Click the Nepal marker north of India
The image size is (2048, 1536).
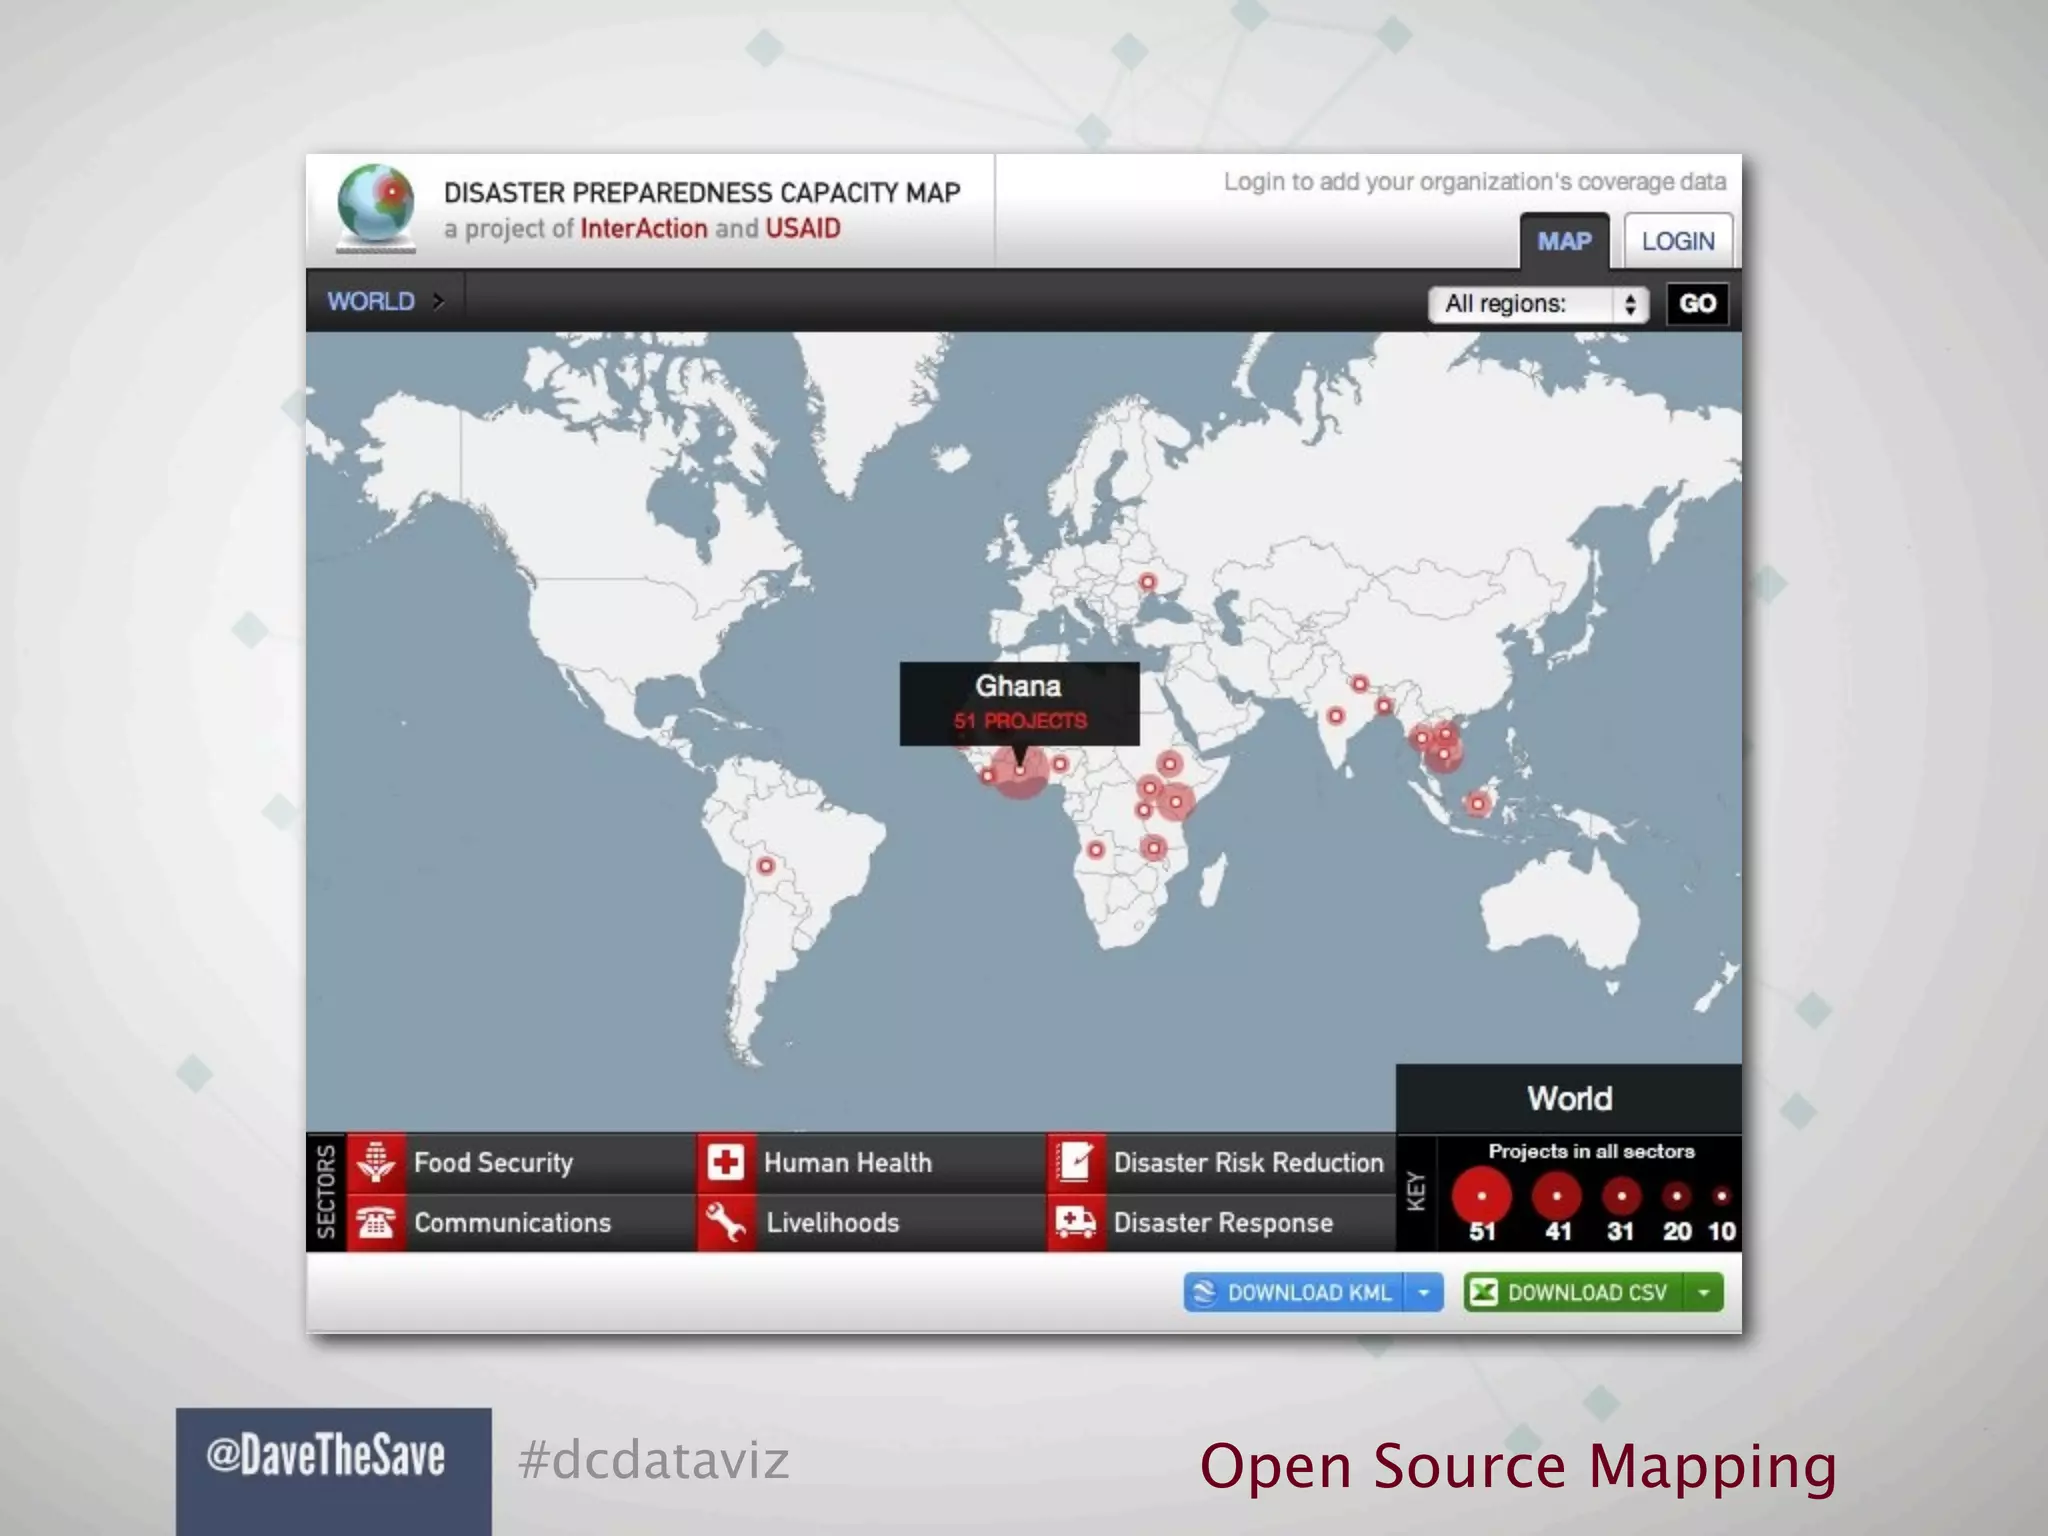1360,684
